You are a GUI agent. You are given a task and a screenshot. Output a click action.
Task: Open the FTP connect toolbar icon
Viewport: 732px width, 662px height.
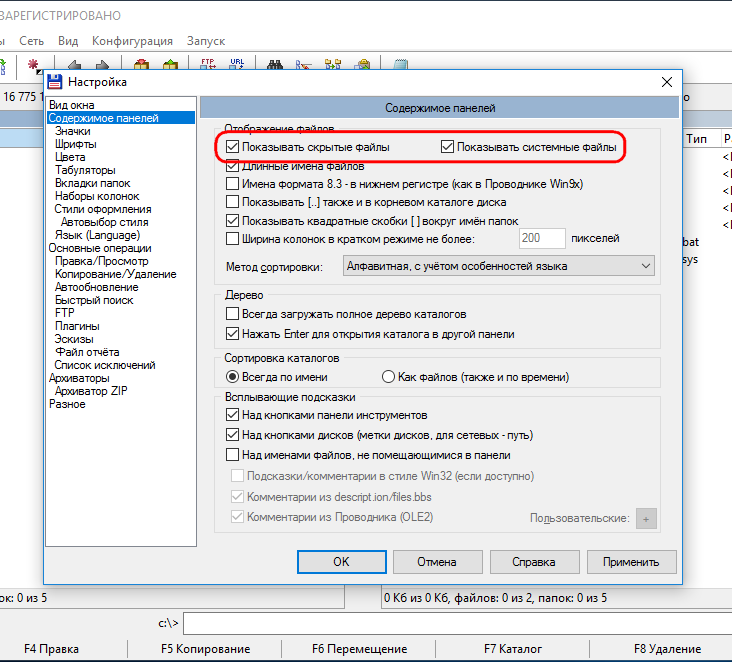pos(208,64)
